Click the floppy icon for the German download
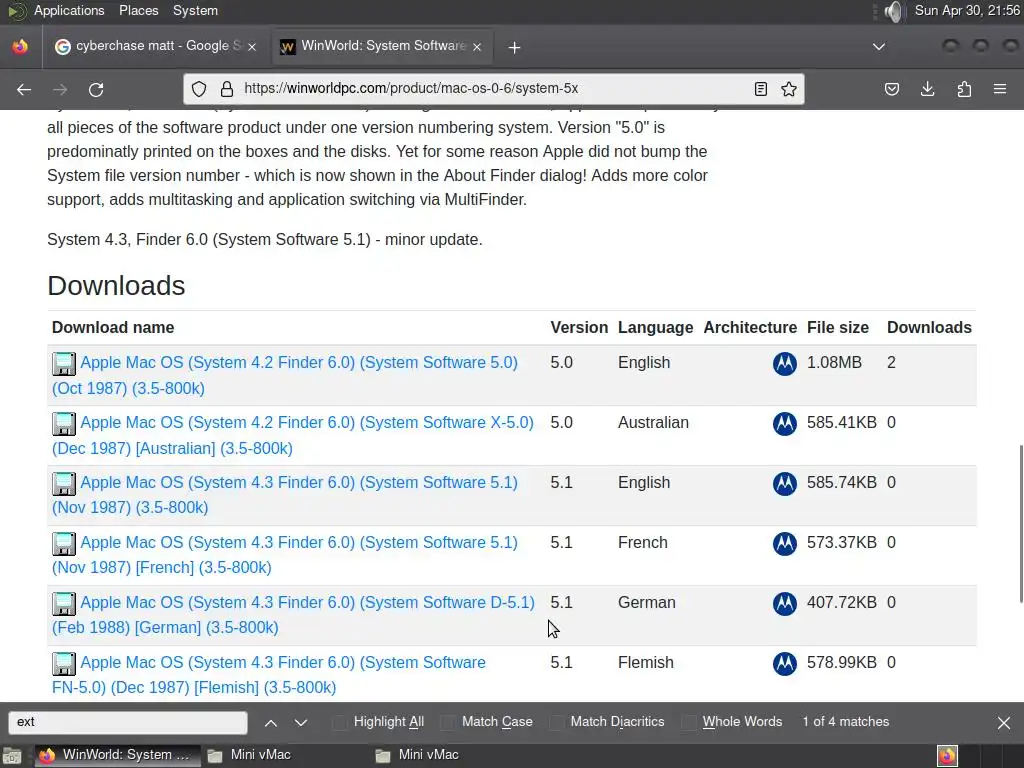Viewport: 1024px width, 768px height. [x=64, y=604]
